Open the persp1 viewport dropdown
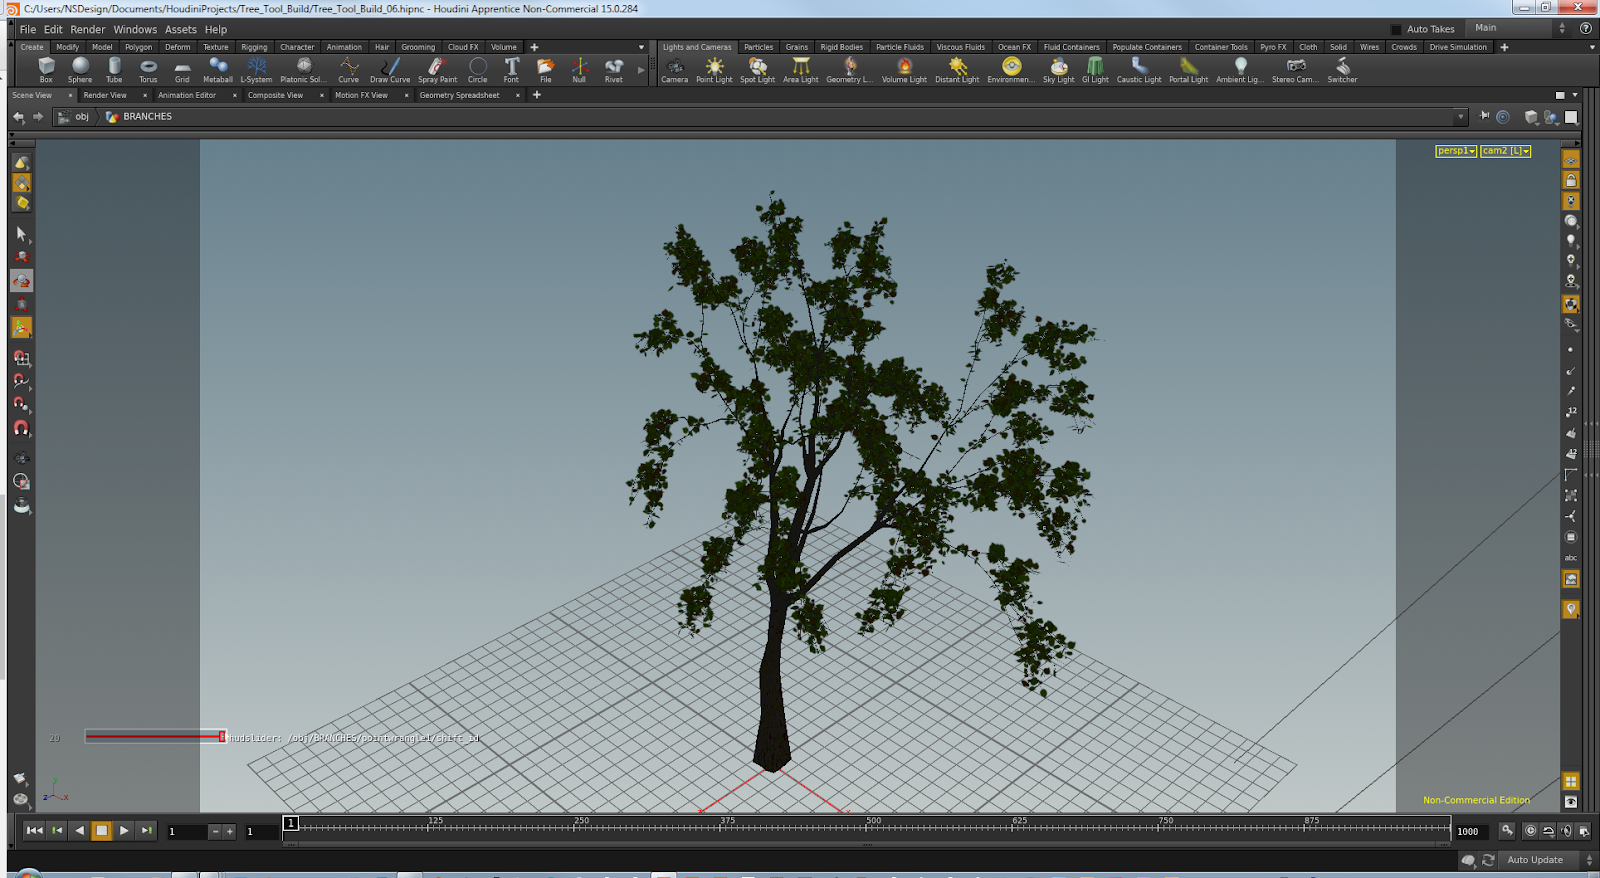This screenshot has width=1600, height=878. tap(1455, 151)
